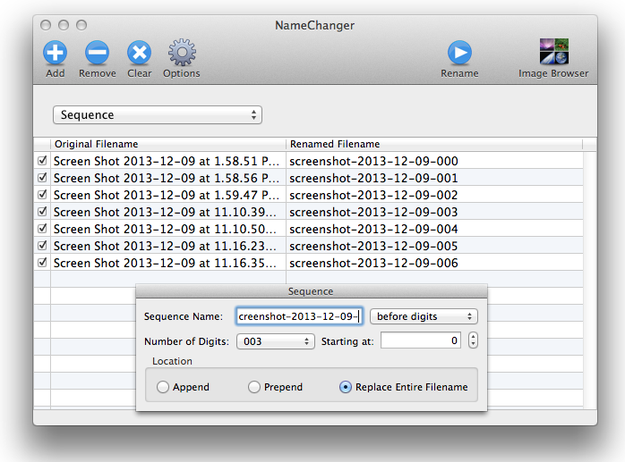Select renamed screenshot-2013-12-09-005 cell
The image size is (625, 462).
click(x=434, y=246)
